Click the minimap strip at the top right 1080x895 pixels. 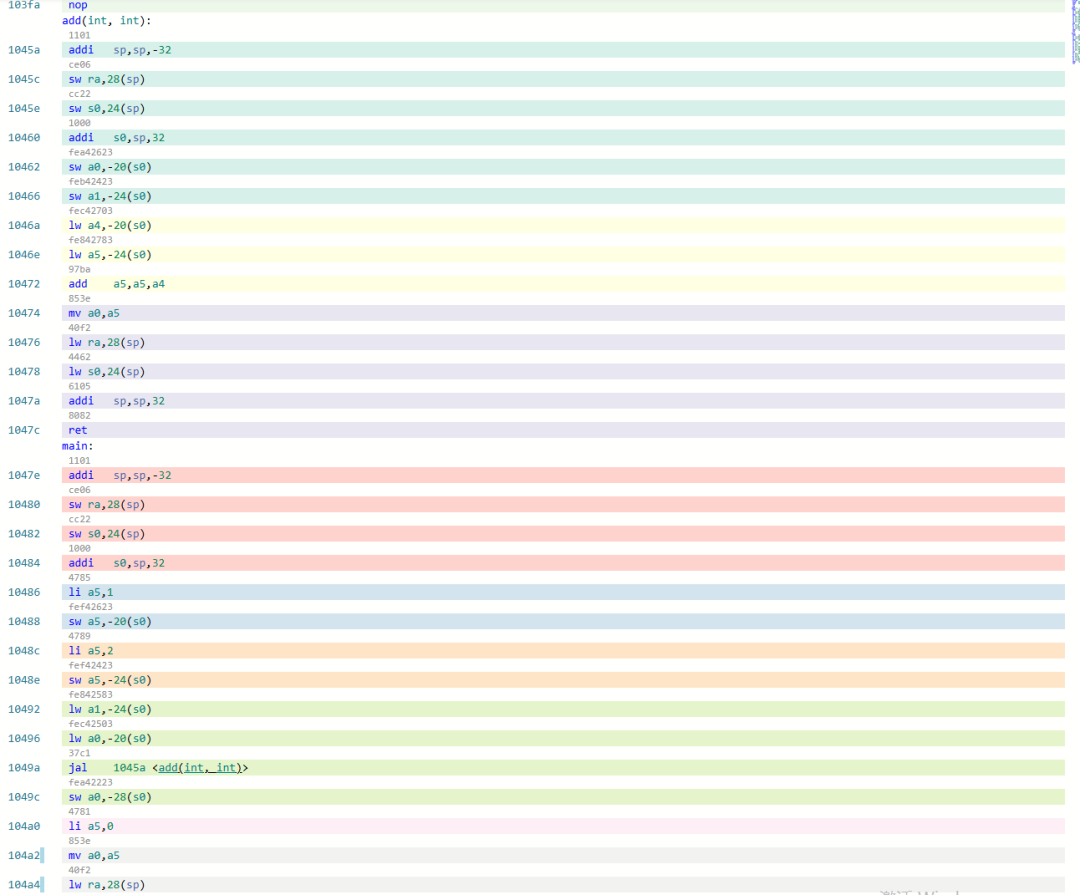1075,32
